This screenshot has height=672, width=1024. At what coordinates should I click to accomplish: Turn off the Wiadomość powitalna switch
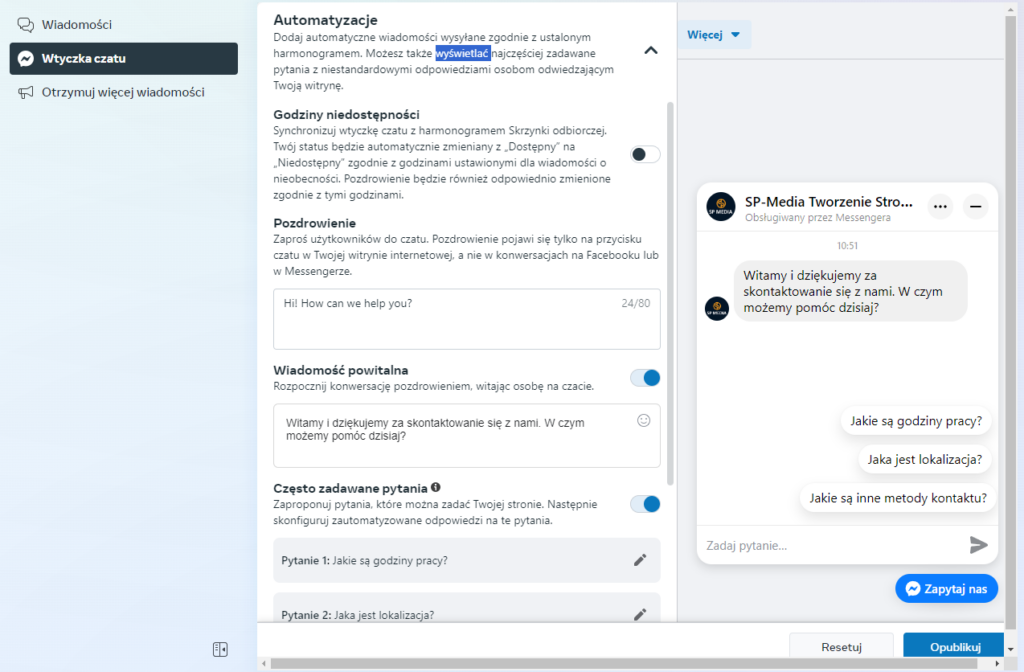(645, 378)
